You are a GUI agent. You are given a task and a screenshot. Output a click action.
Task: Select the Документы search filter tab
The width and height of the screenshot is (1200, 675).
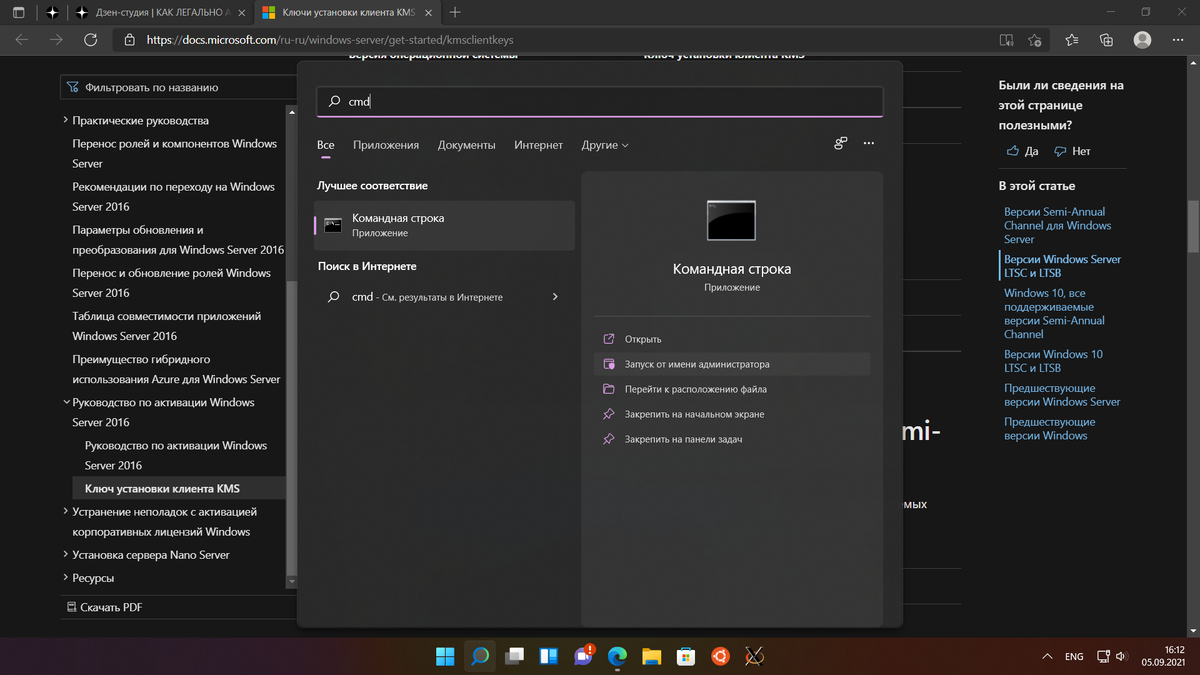[x=466, y=145]
